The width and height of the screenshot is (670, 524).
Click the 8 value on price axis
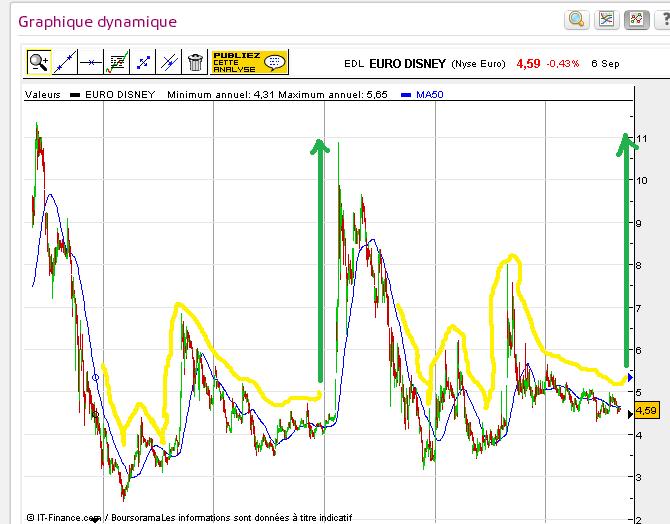pos(639,265)
